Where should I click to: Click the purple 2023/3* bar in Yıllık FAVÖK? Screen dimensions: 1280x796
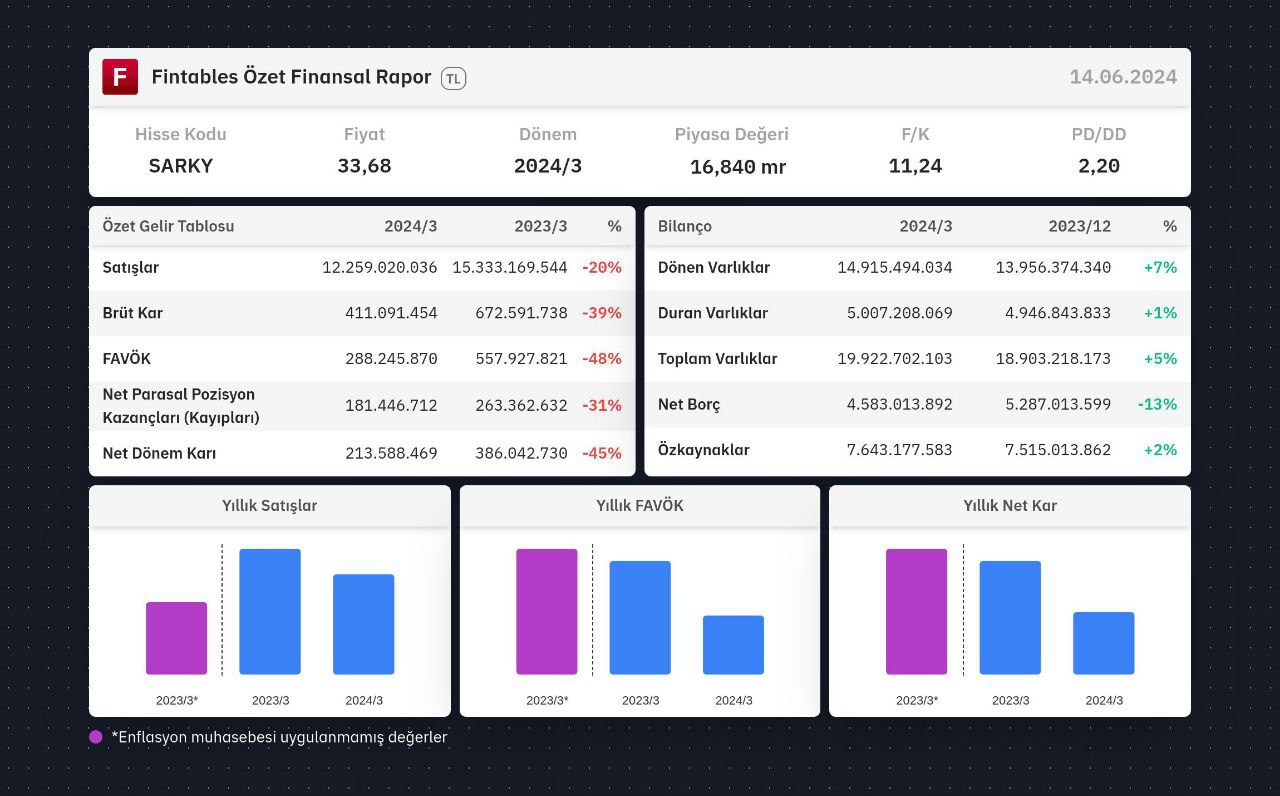pyautogui.click(x=546, y=611)
